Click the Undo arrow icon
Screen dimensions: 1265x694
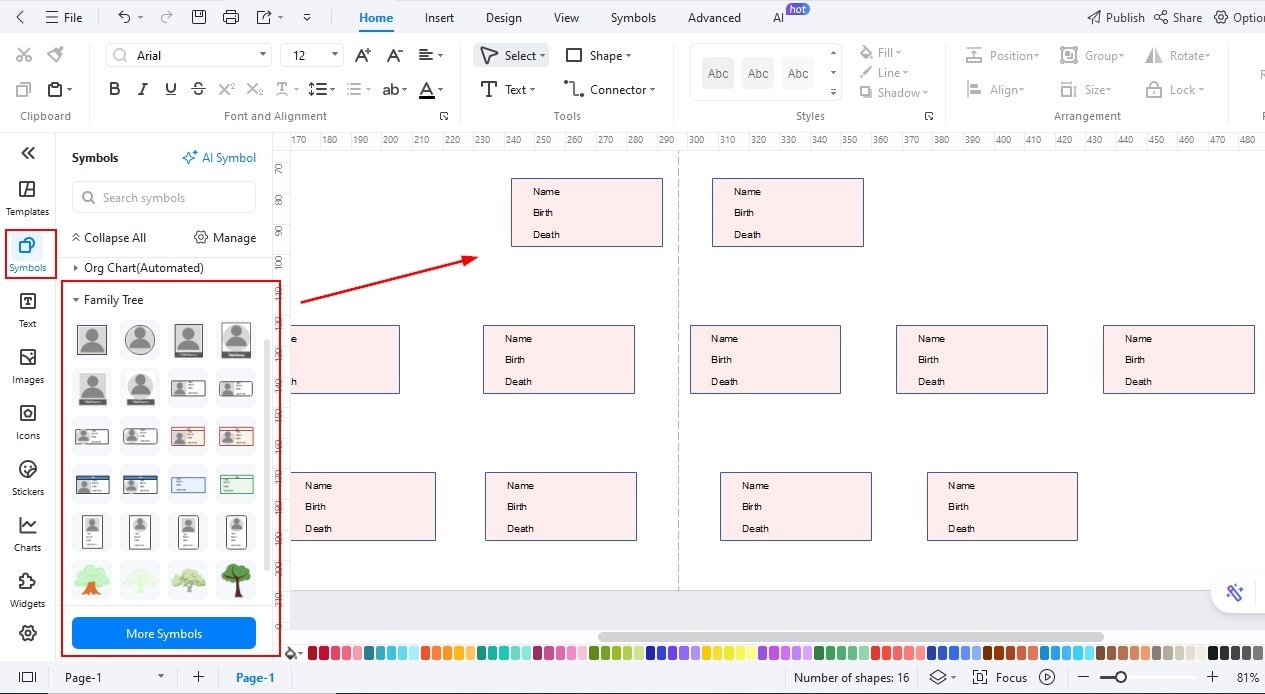[123, 17]
